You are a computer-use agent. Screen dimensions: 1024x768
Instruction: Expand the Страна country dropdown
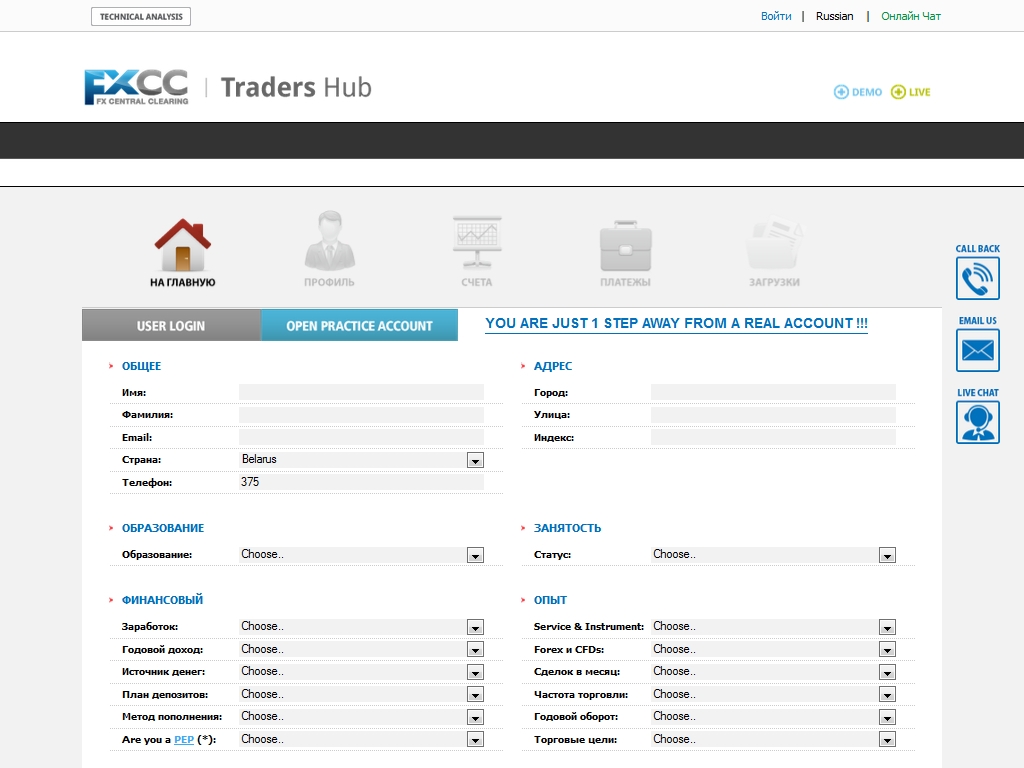click(475, 461)
